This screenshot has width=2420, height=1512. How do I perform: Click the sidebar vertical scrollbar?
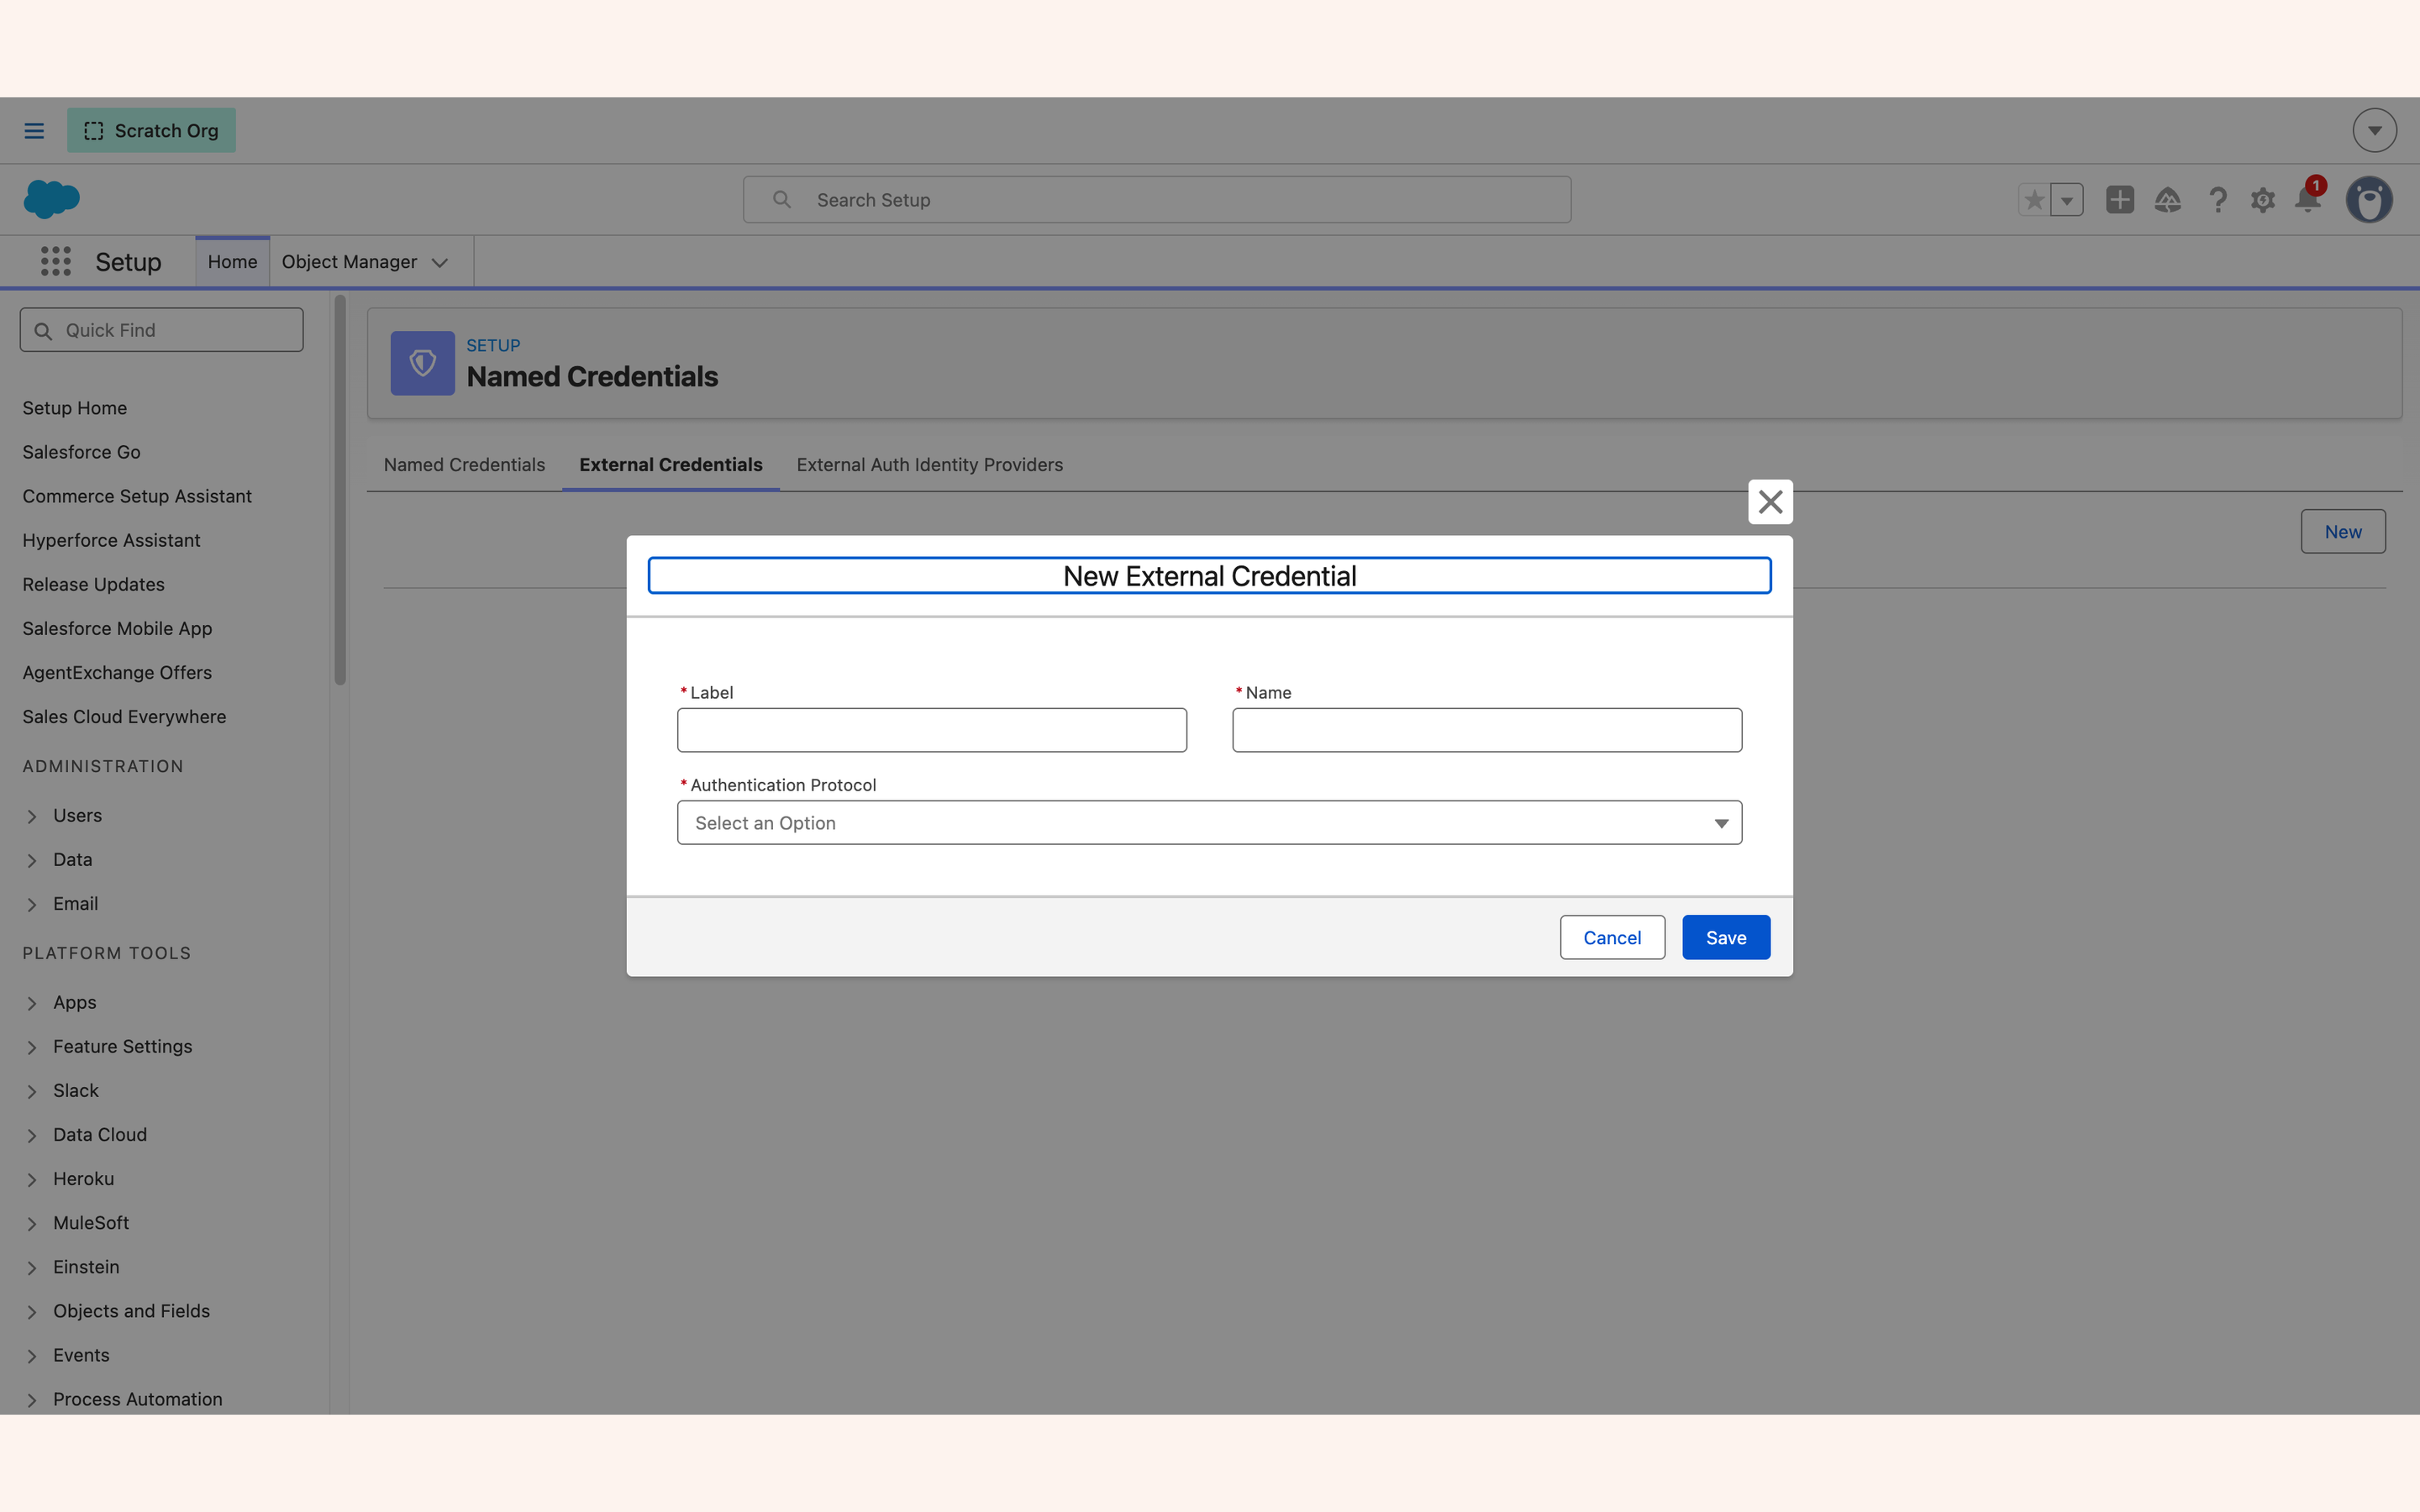coord(340,490)
